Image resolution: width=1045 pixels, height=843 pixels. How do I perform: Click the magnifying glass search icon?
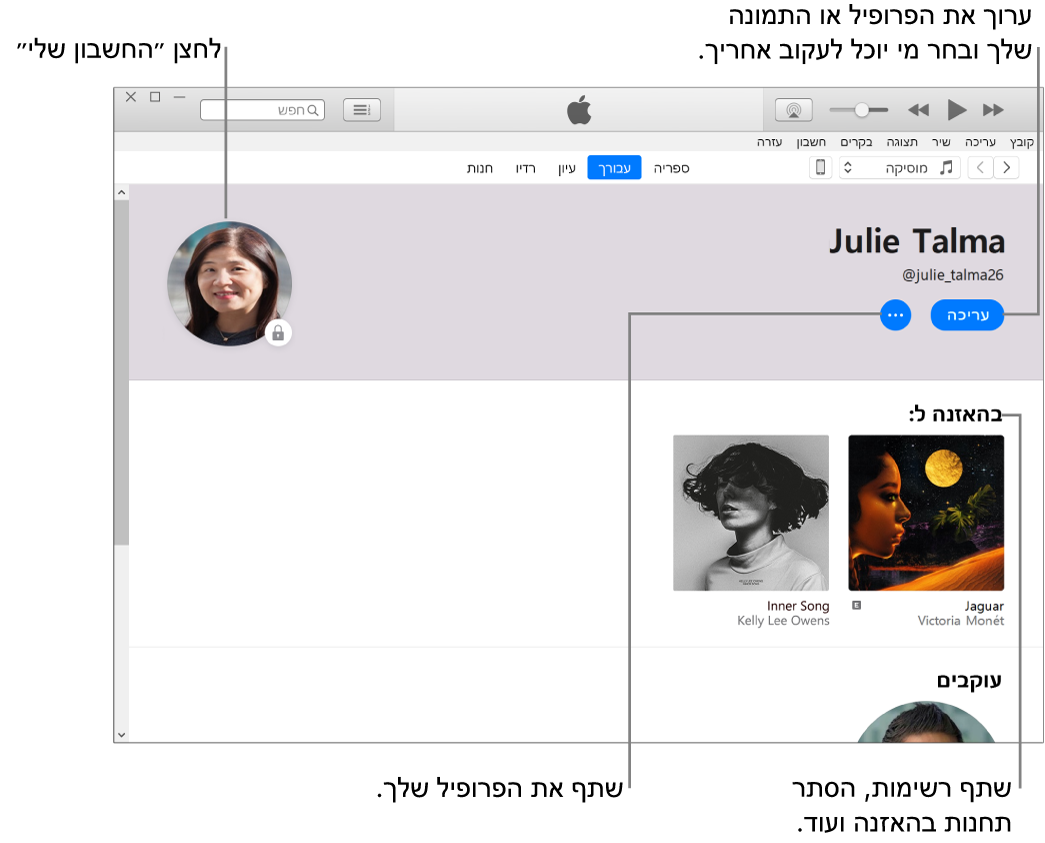(313, 110)
